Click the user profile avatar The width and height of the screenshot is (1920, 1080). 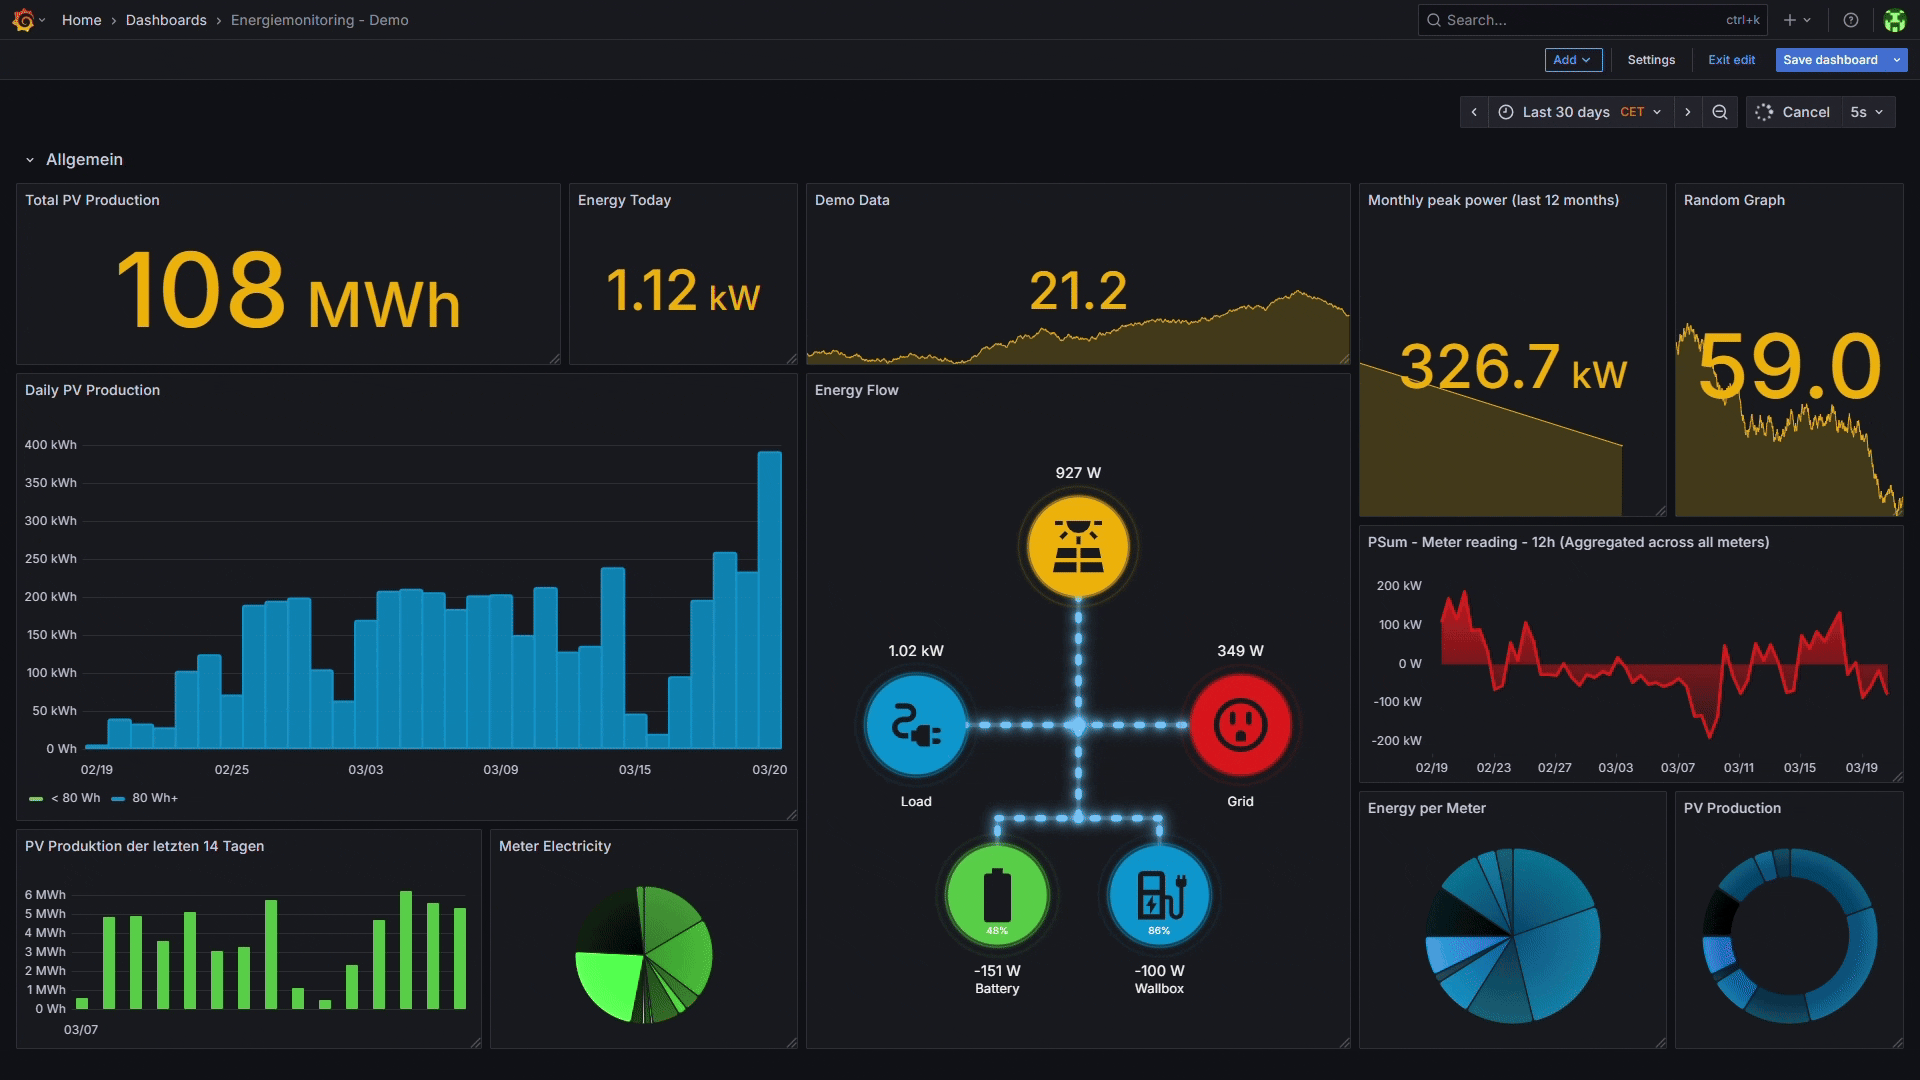point(1895,19)
